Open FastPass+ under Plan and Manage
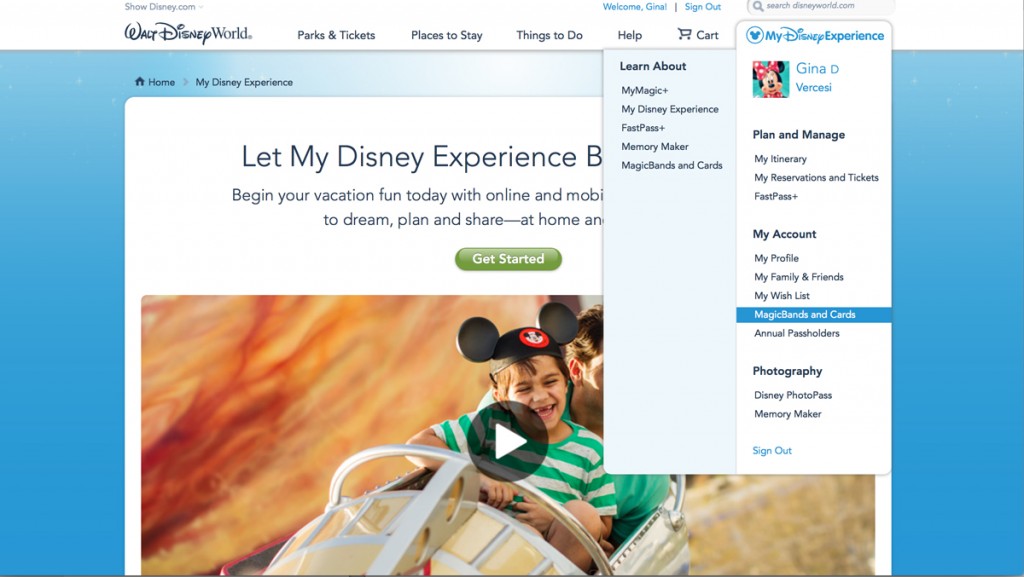Viewport: 1024px width, 577px height. pyautogui.click(x=776, y=196)
